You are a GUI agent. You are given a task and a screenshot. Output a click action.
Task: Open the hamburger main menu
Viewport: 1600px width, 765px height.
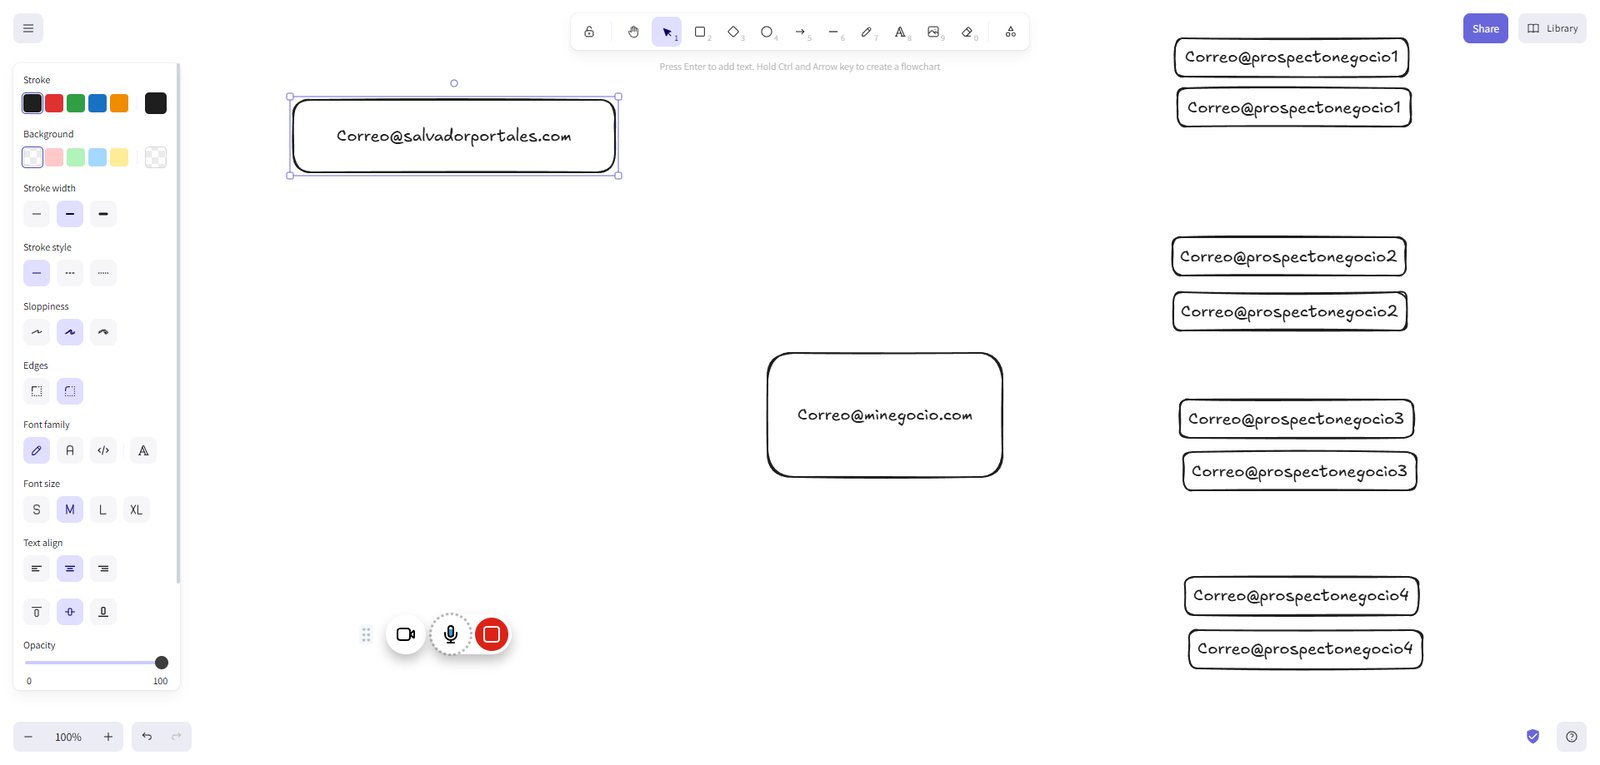point(28,29)
